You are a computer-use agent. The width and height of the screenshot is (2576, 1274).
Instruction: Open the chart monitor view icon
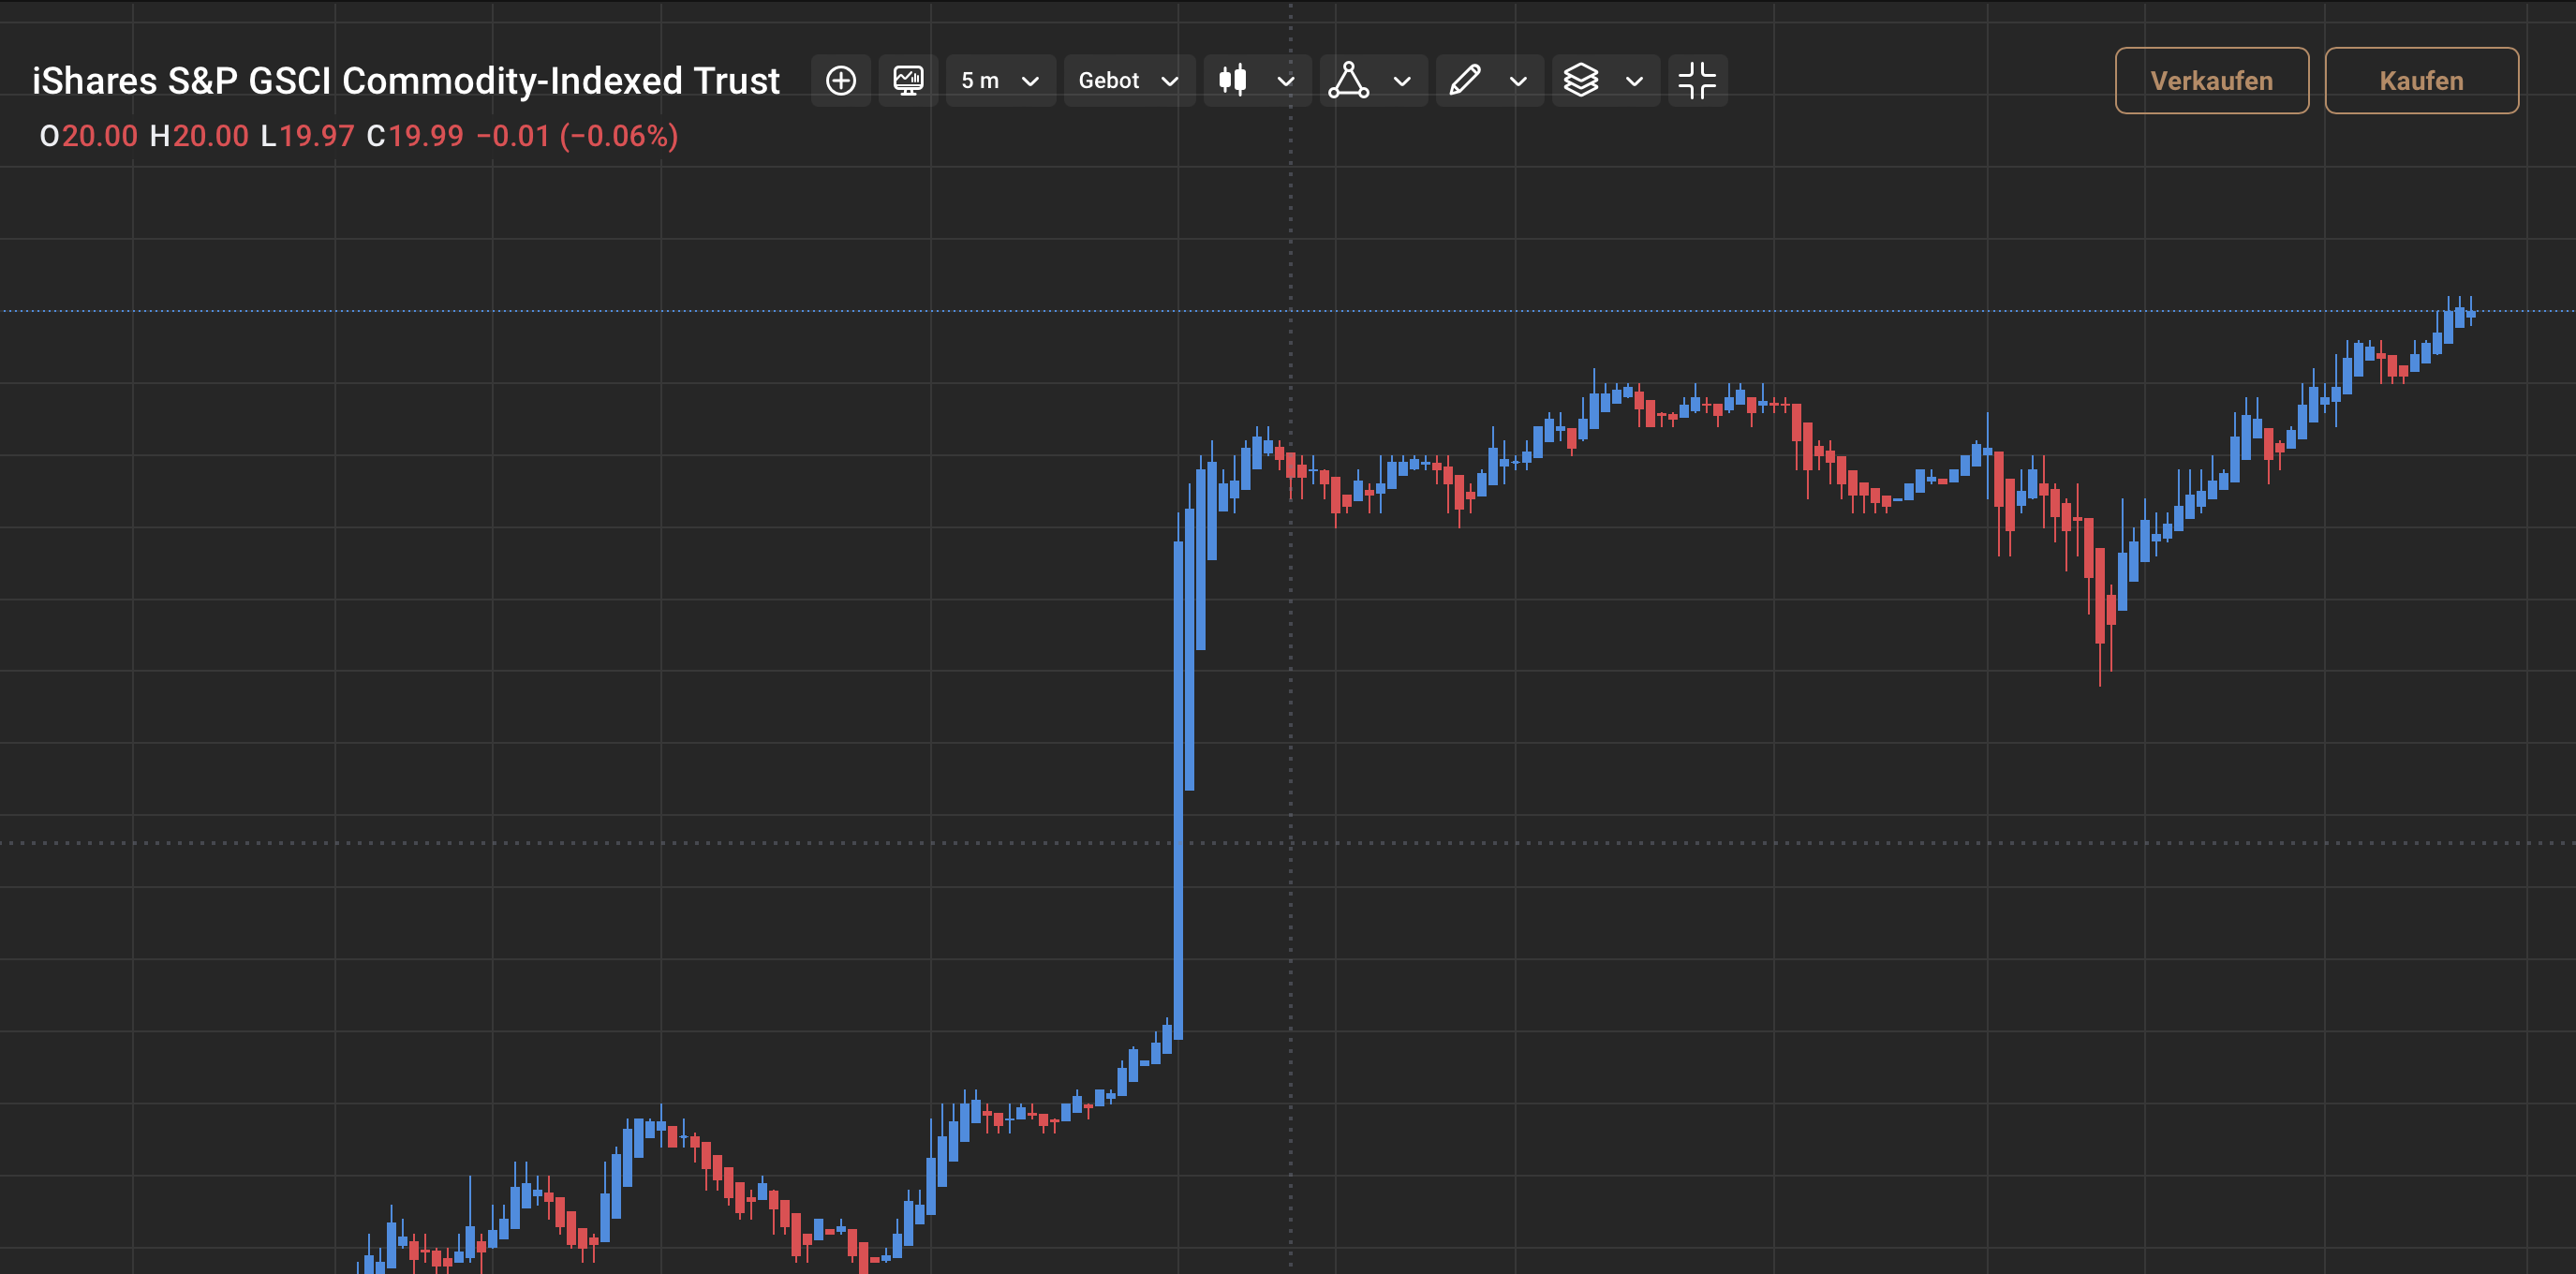point(908,80)
